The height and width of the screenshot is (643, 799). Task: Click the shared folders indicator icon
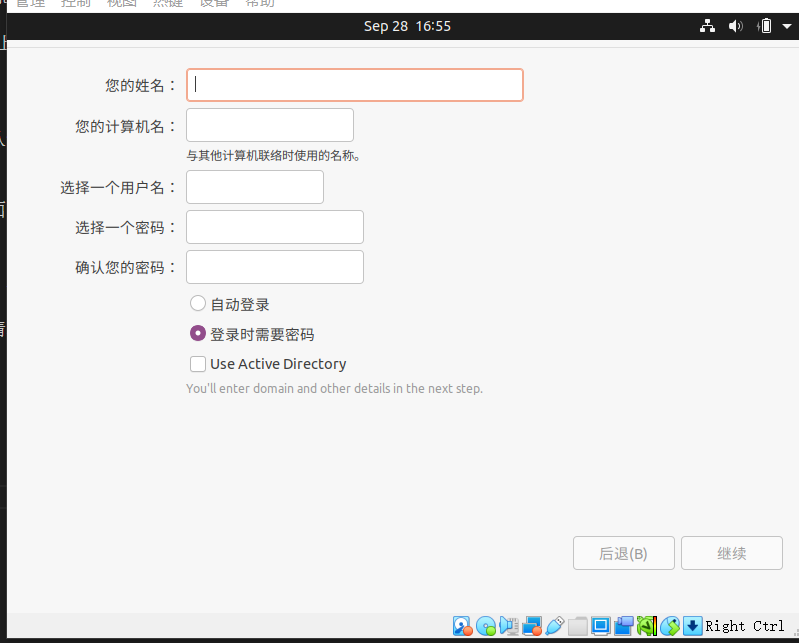pos(578,626)
